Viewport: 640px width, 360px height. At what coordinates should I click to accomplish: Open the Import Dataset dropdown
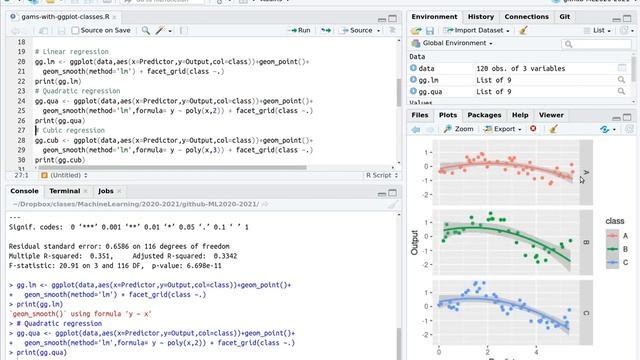click(476, 30)
